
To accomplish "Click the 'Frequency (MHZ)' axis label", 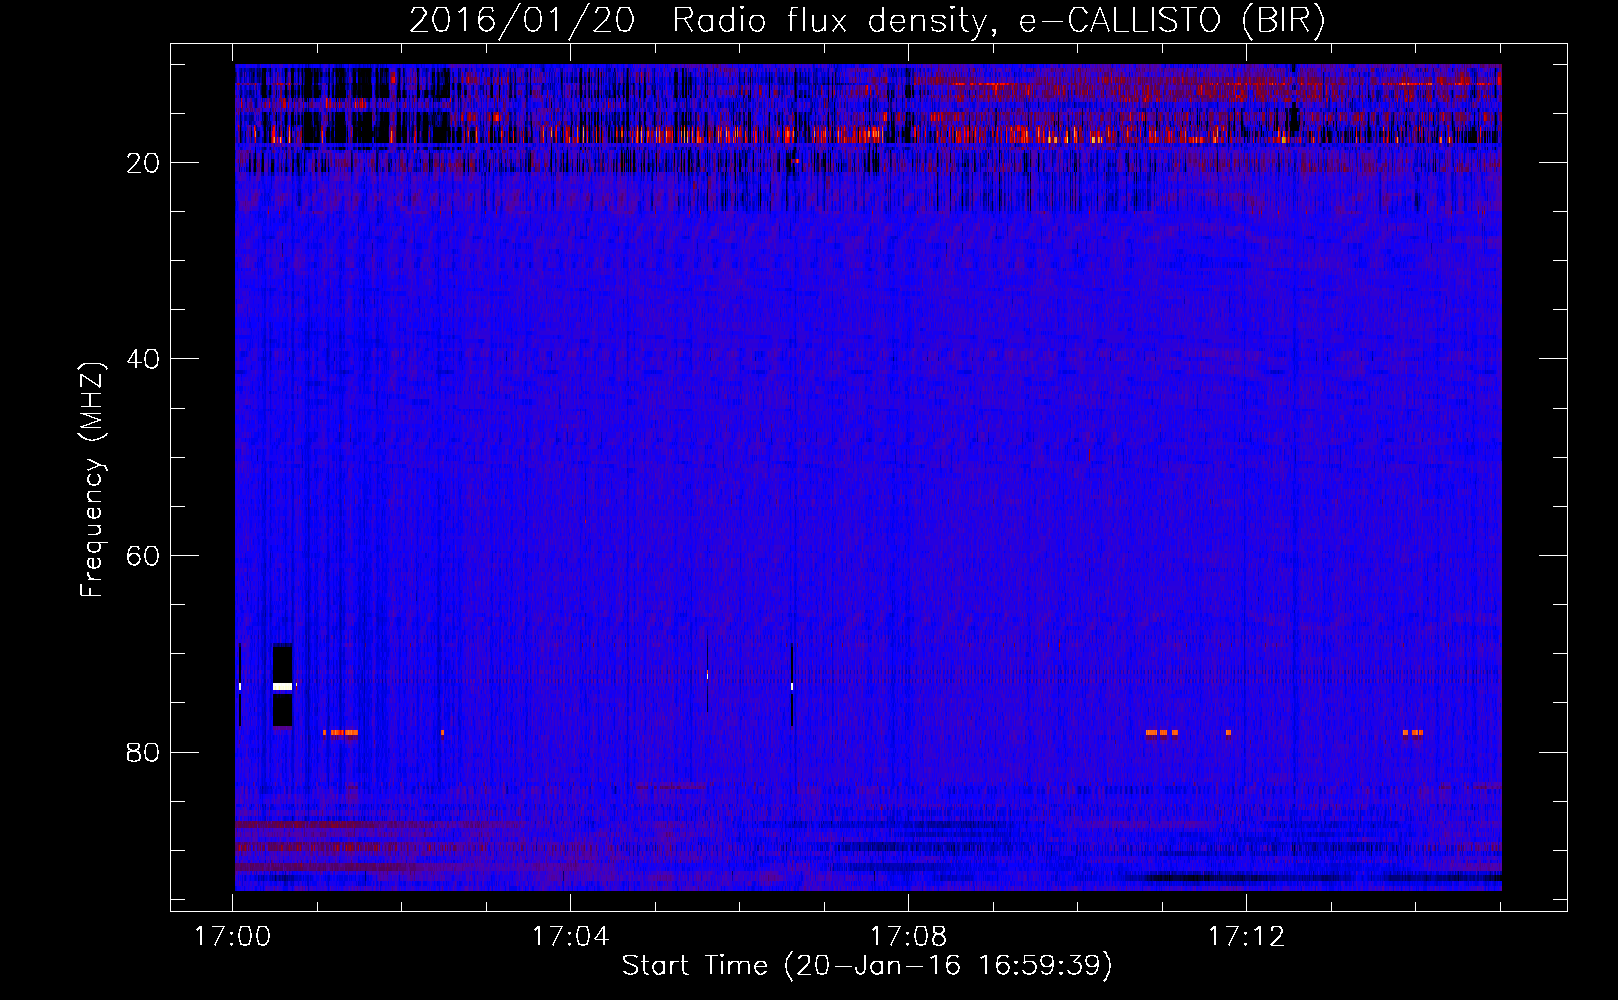I will 92,481.
